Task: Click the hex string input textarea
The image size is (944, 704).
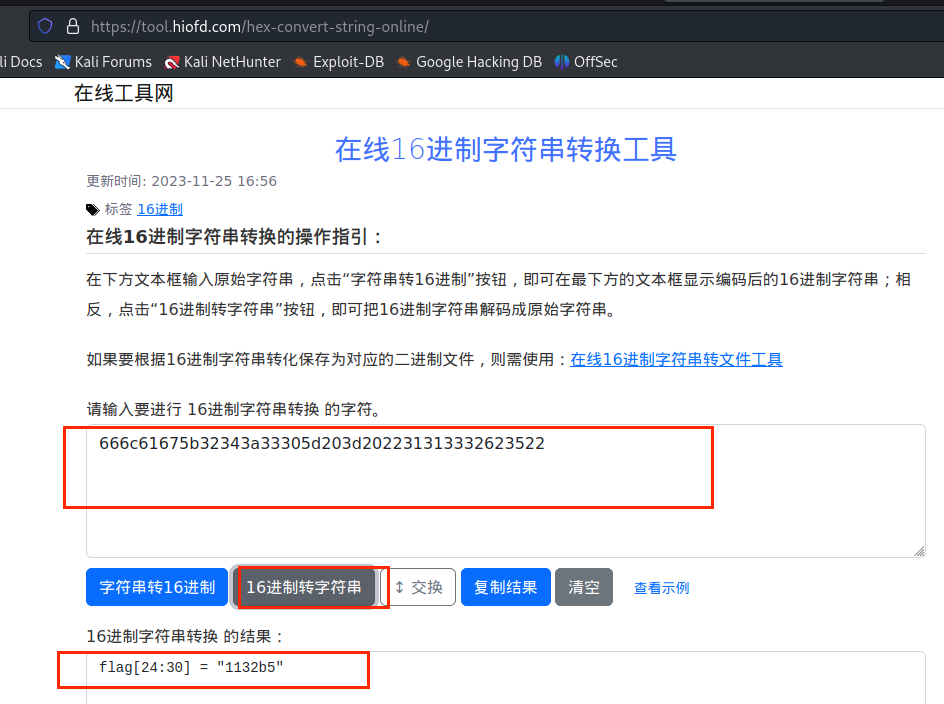Action: pyautogui.click(x=506, y=491)
